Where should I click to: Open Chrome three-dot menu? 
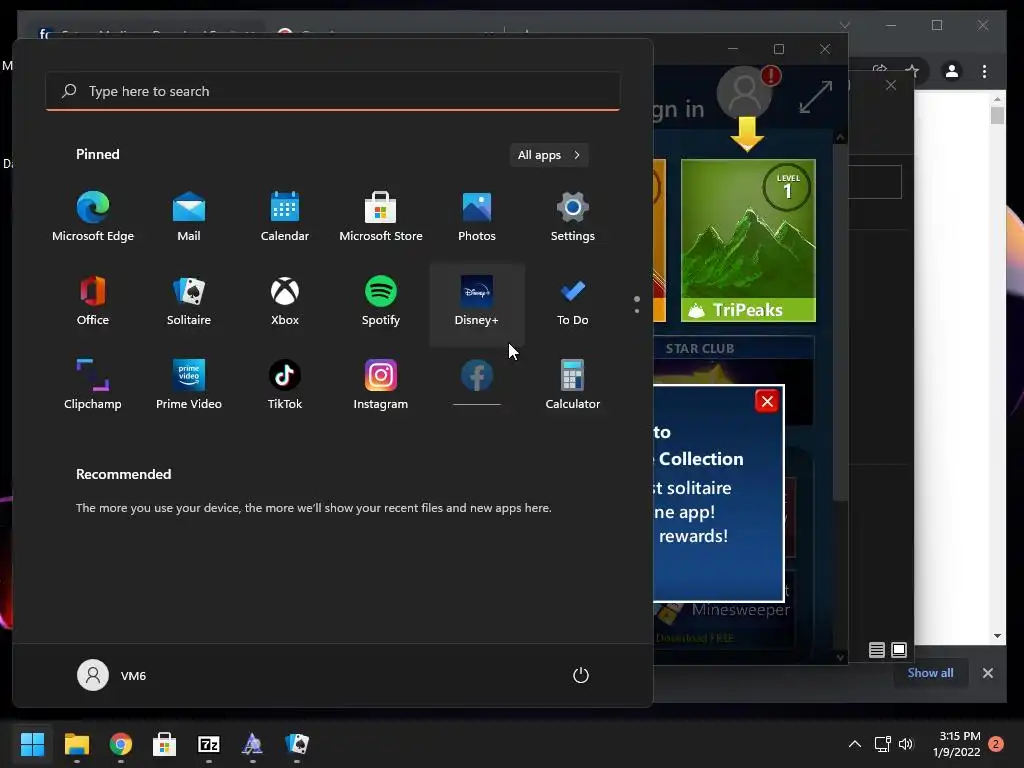coord(984,71)
